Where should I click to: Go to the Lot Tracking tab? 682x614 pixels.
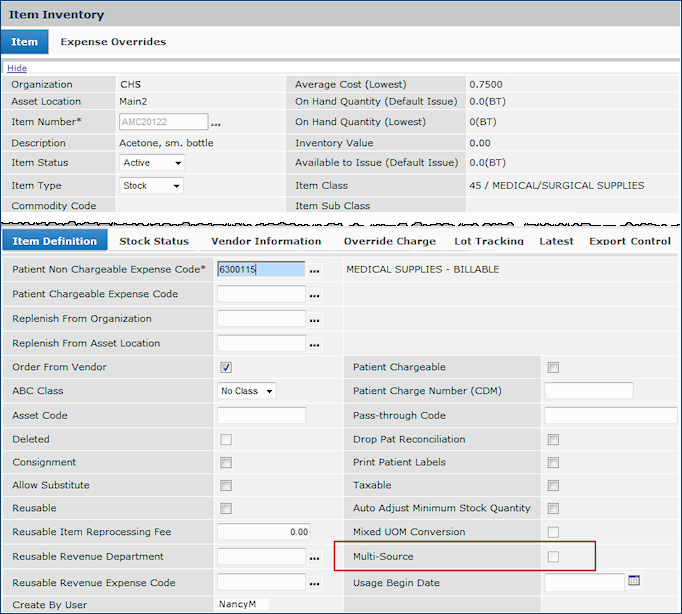tap(488, 241)
